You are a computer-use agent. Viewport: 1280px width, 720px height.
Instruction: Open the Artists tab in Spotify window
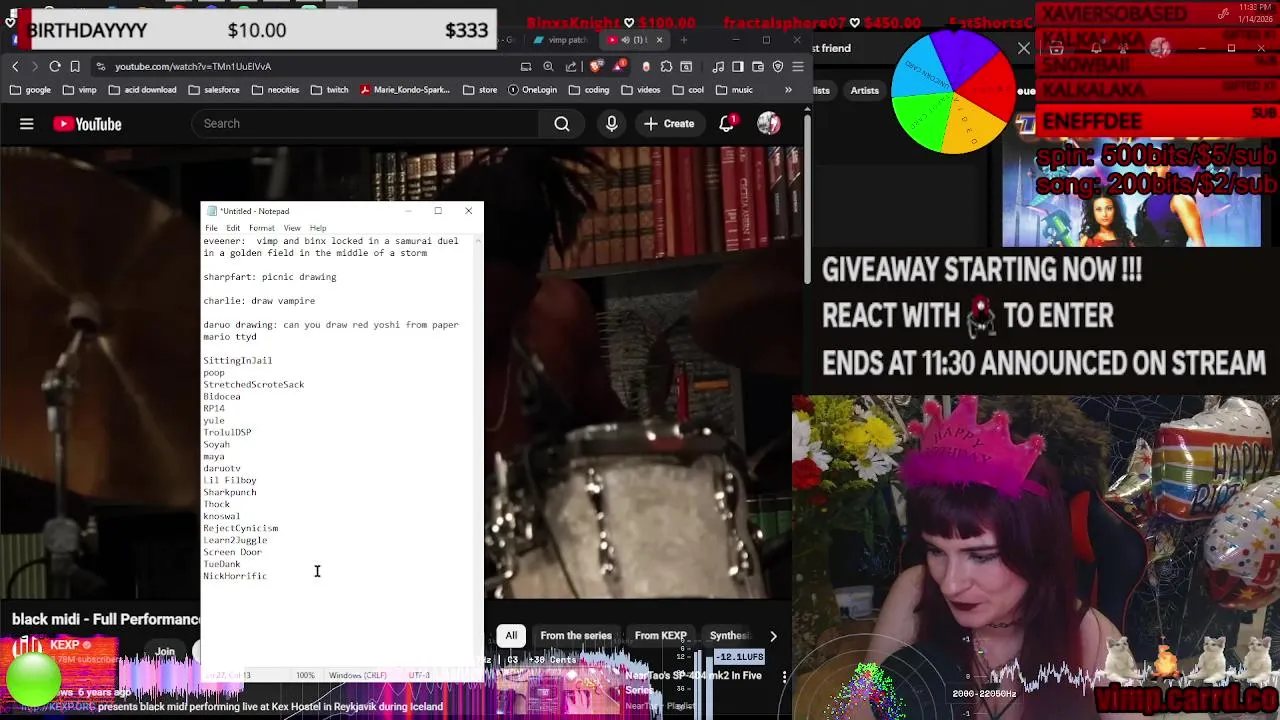tap(865, 90)
